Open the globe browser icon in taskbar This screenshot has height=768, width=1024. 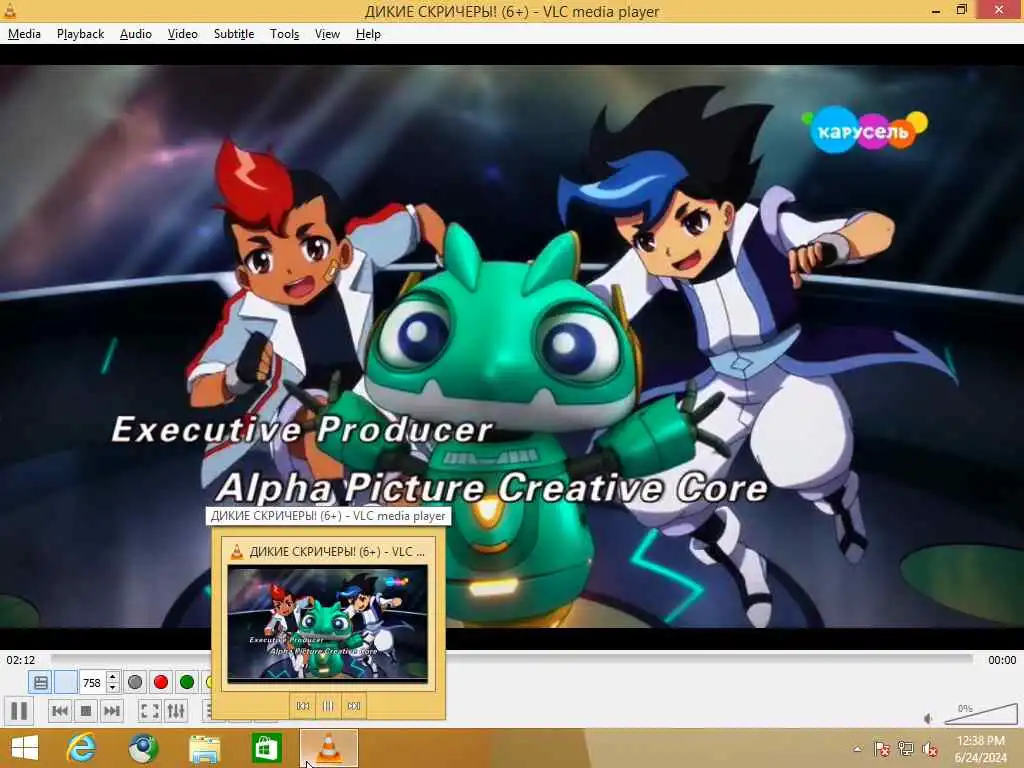click(x=143, y=748)
